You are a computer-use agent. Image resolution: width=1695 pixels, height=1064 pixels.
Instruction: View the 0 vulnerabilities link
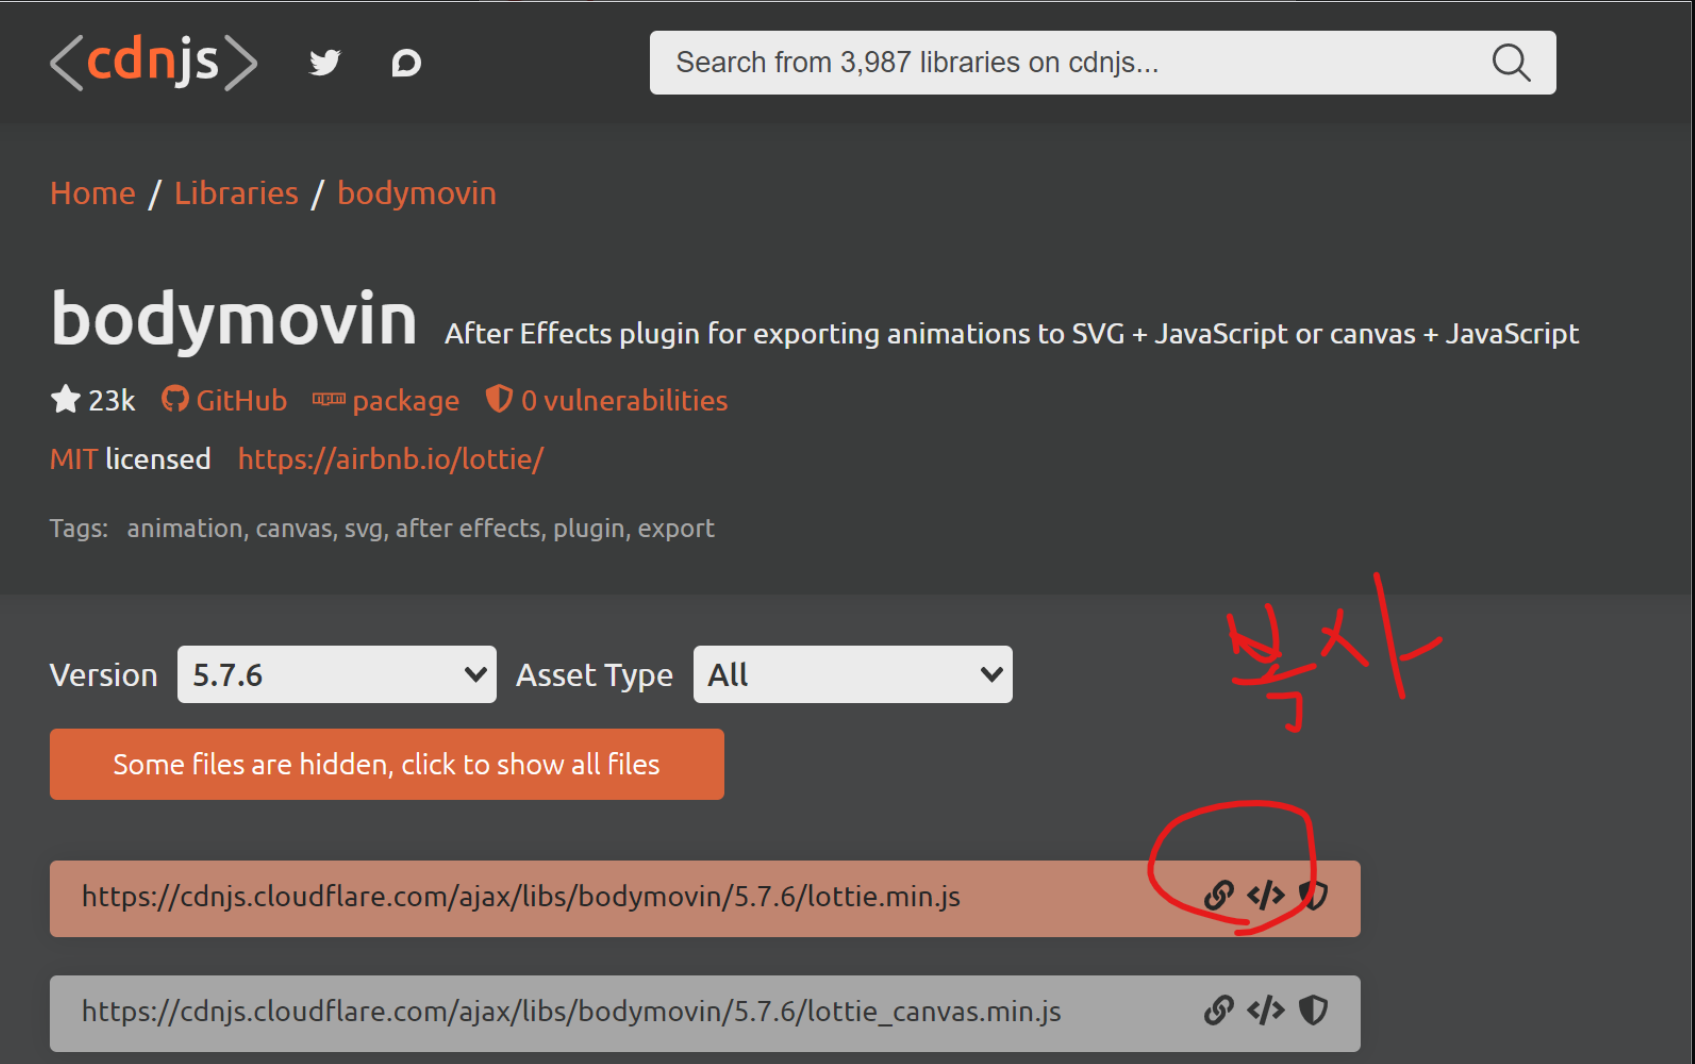tap(624, 400)
